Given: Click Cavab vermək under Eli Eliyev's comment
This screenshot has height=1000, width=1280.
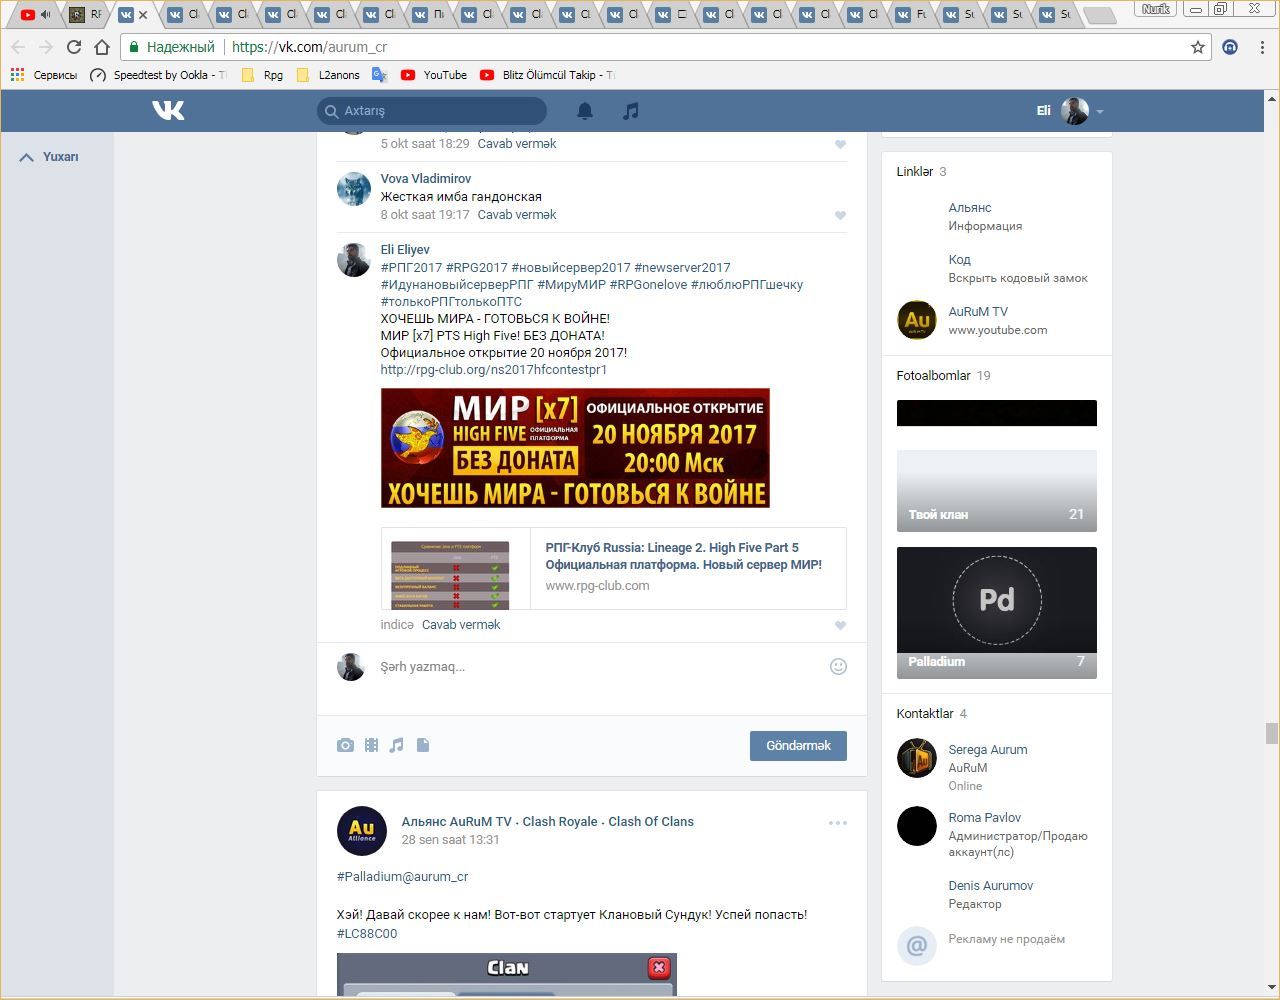Looking at the screenshot, I should pyautogui.click(x=461, y=625).
